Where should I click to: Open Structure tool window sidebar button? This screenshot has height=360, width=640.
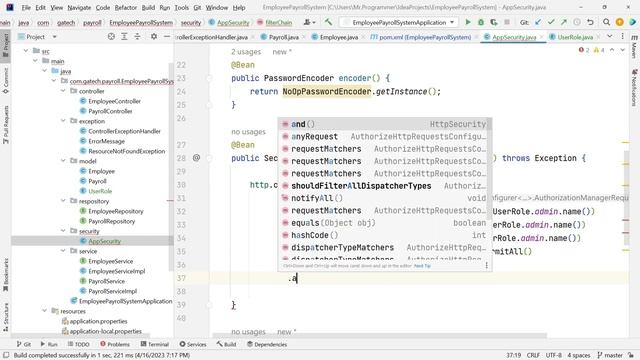pyautogui.click(x=6, y=317)
